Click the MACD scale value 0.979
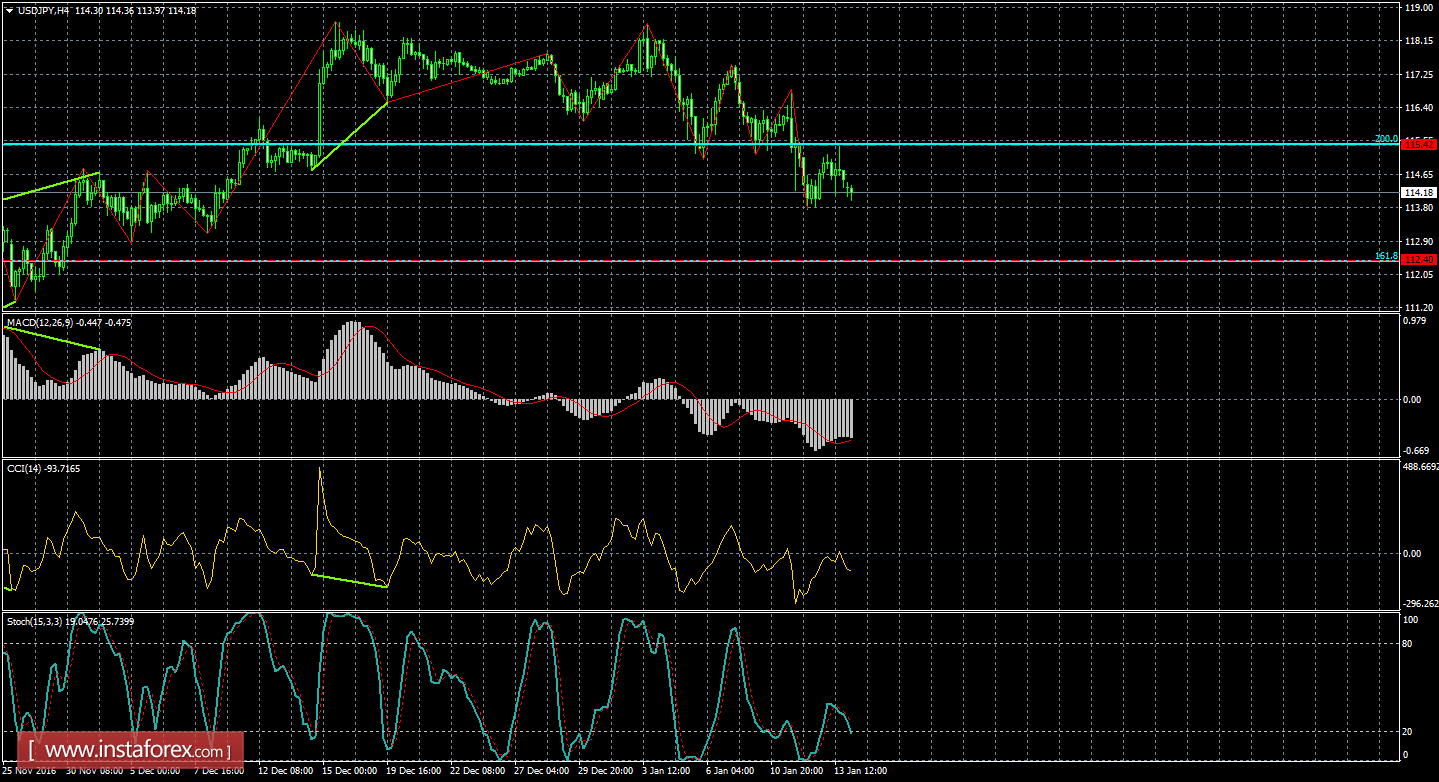The height and width of the screenshot is (782, 1439). [1416, 321]
